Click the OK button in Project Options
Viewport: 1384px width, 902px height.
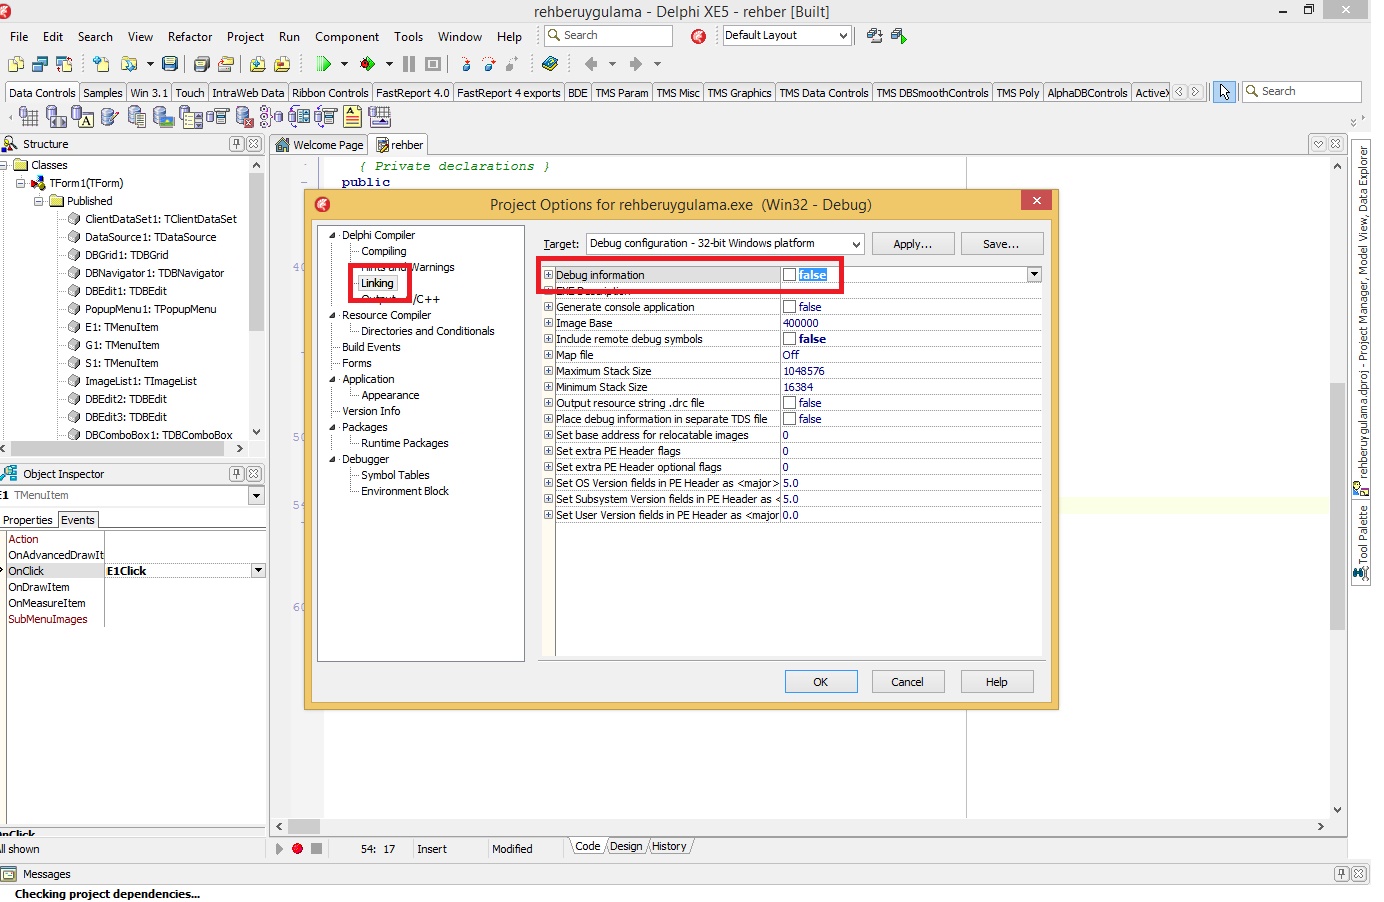[821, 682]
